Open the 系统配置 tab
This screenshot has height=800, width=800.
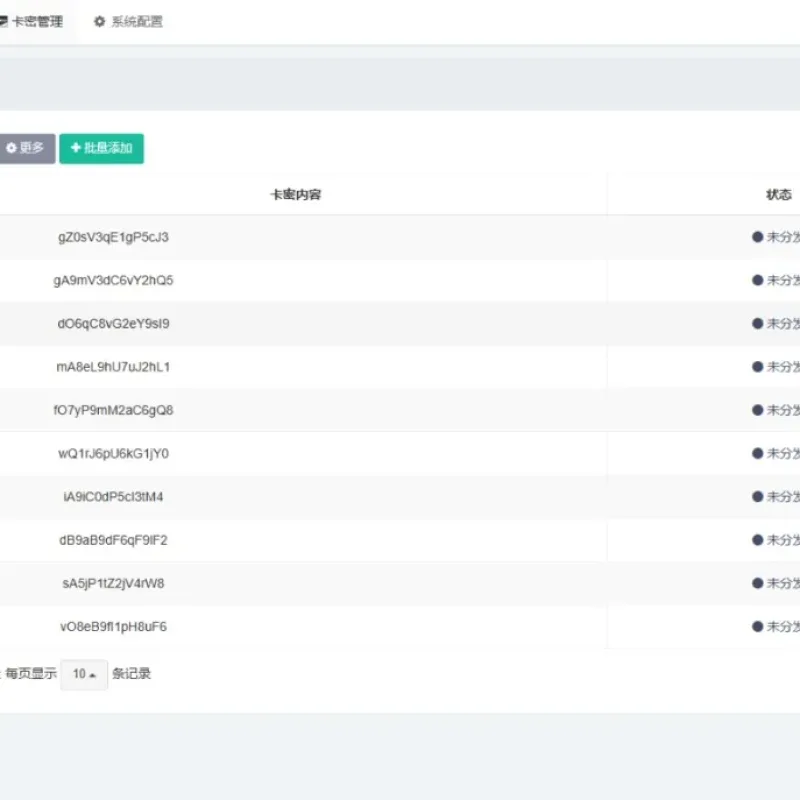click(x=128, y=21)
